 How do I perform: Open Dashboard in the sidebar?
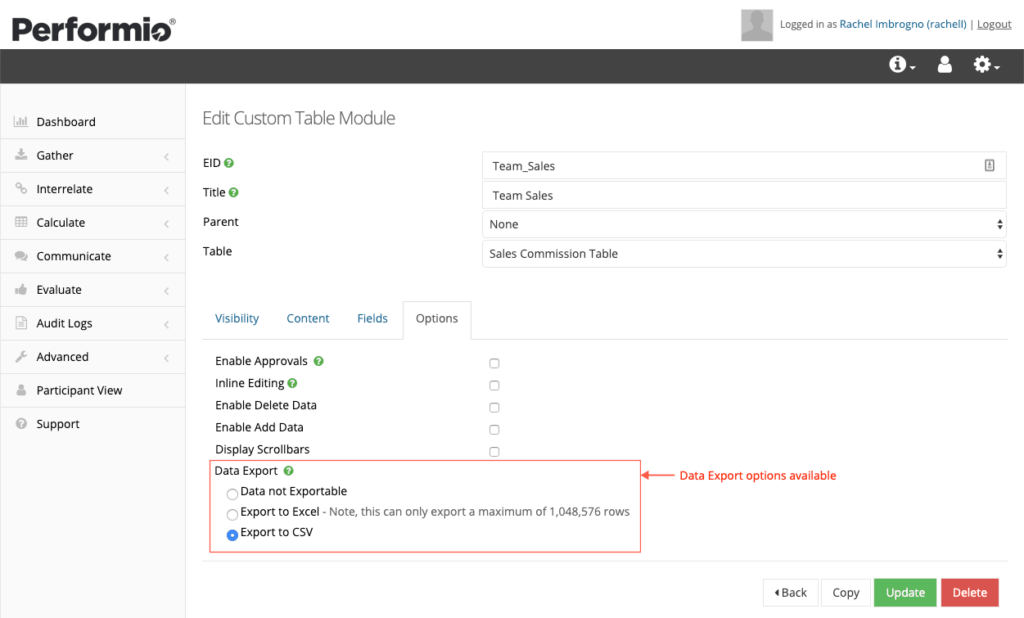(93, 122)
